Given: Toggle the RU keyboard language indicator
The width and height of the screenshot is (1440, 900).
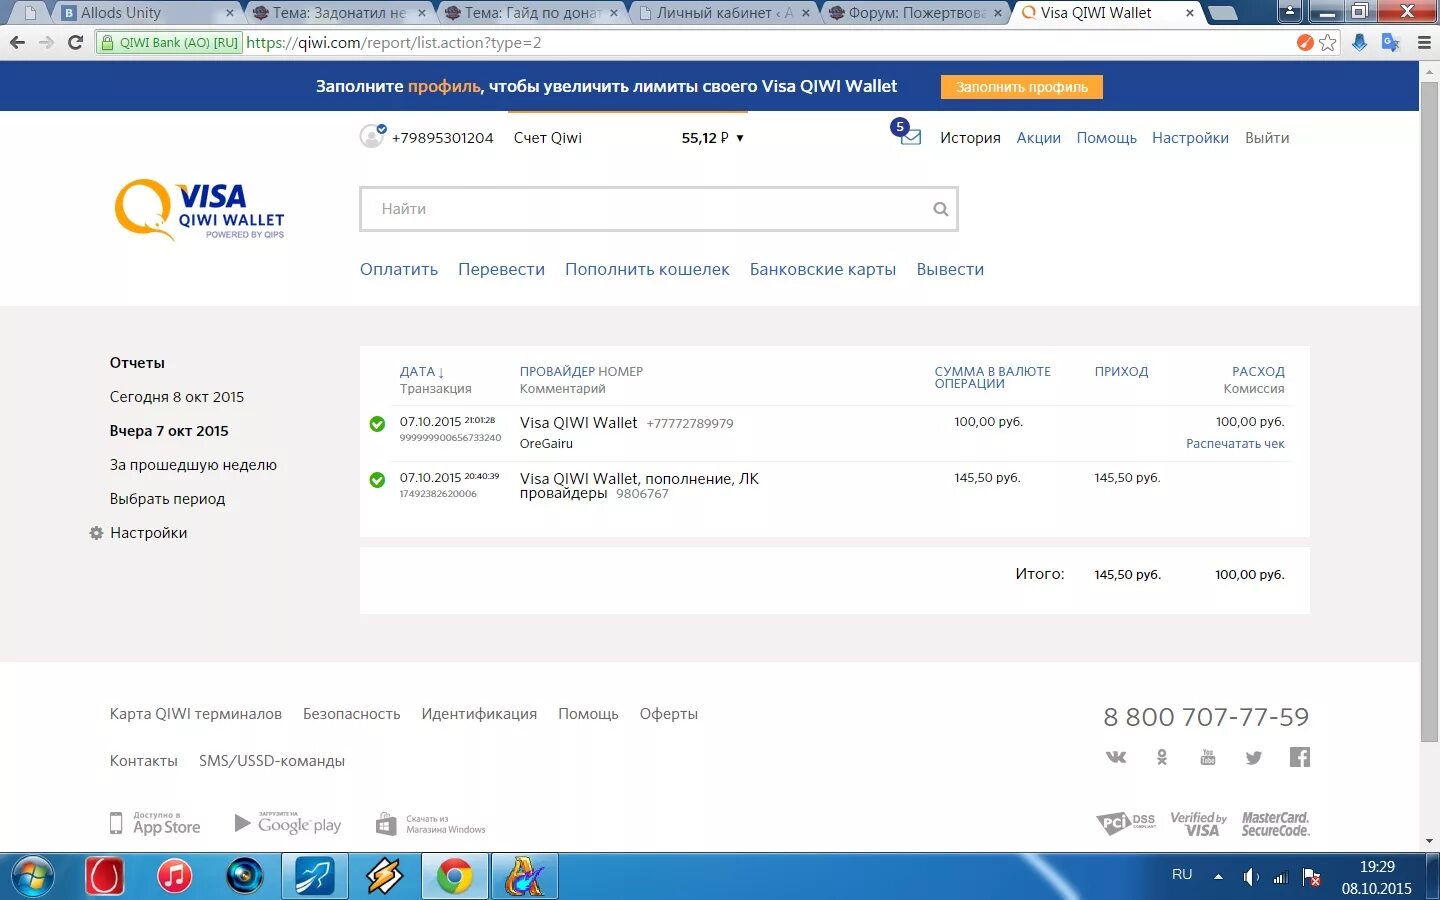Looking at the screenshot, I should click(1181, 874).
